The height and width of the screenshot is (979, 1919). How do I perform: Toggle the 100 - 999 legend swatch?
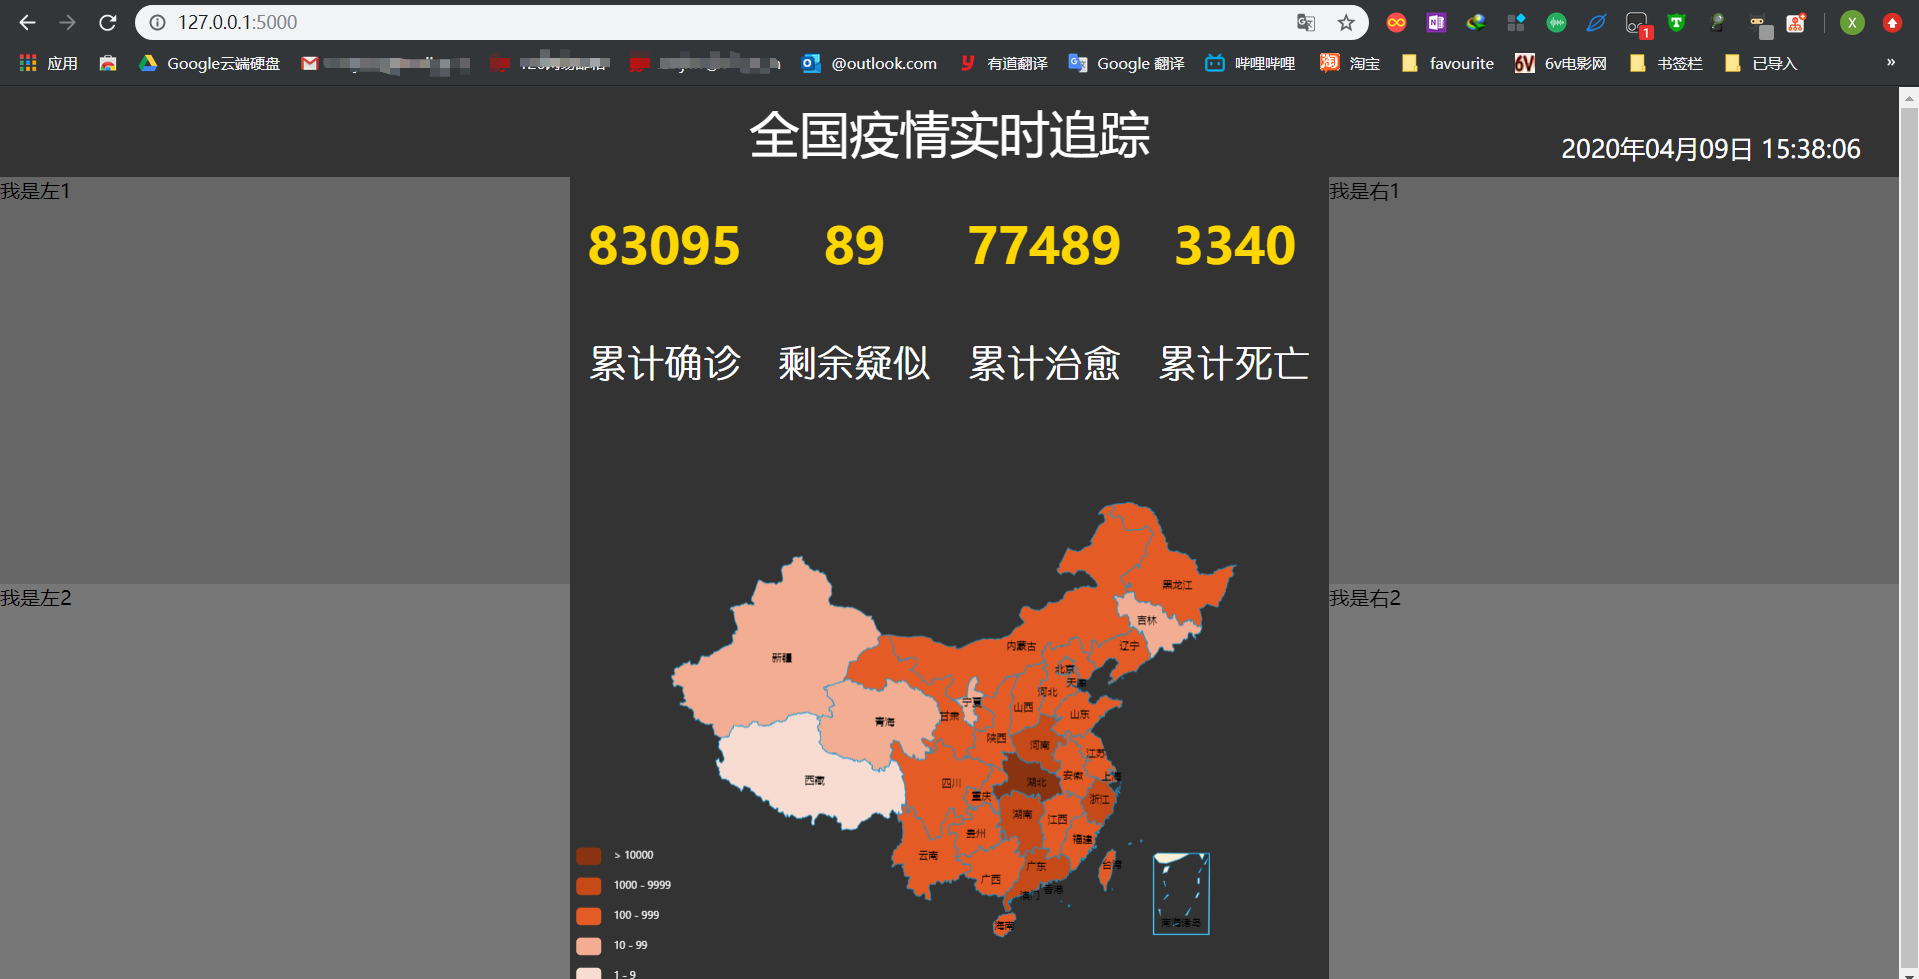pyautogui.click(x=589, y=916)
